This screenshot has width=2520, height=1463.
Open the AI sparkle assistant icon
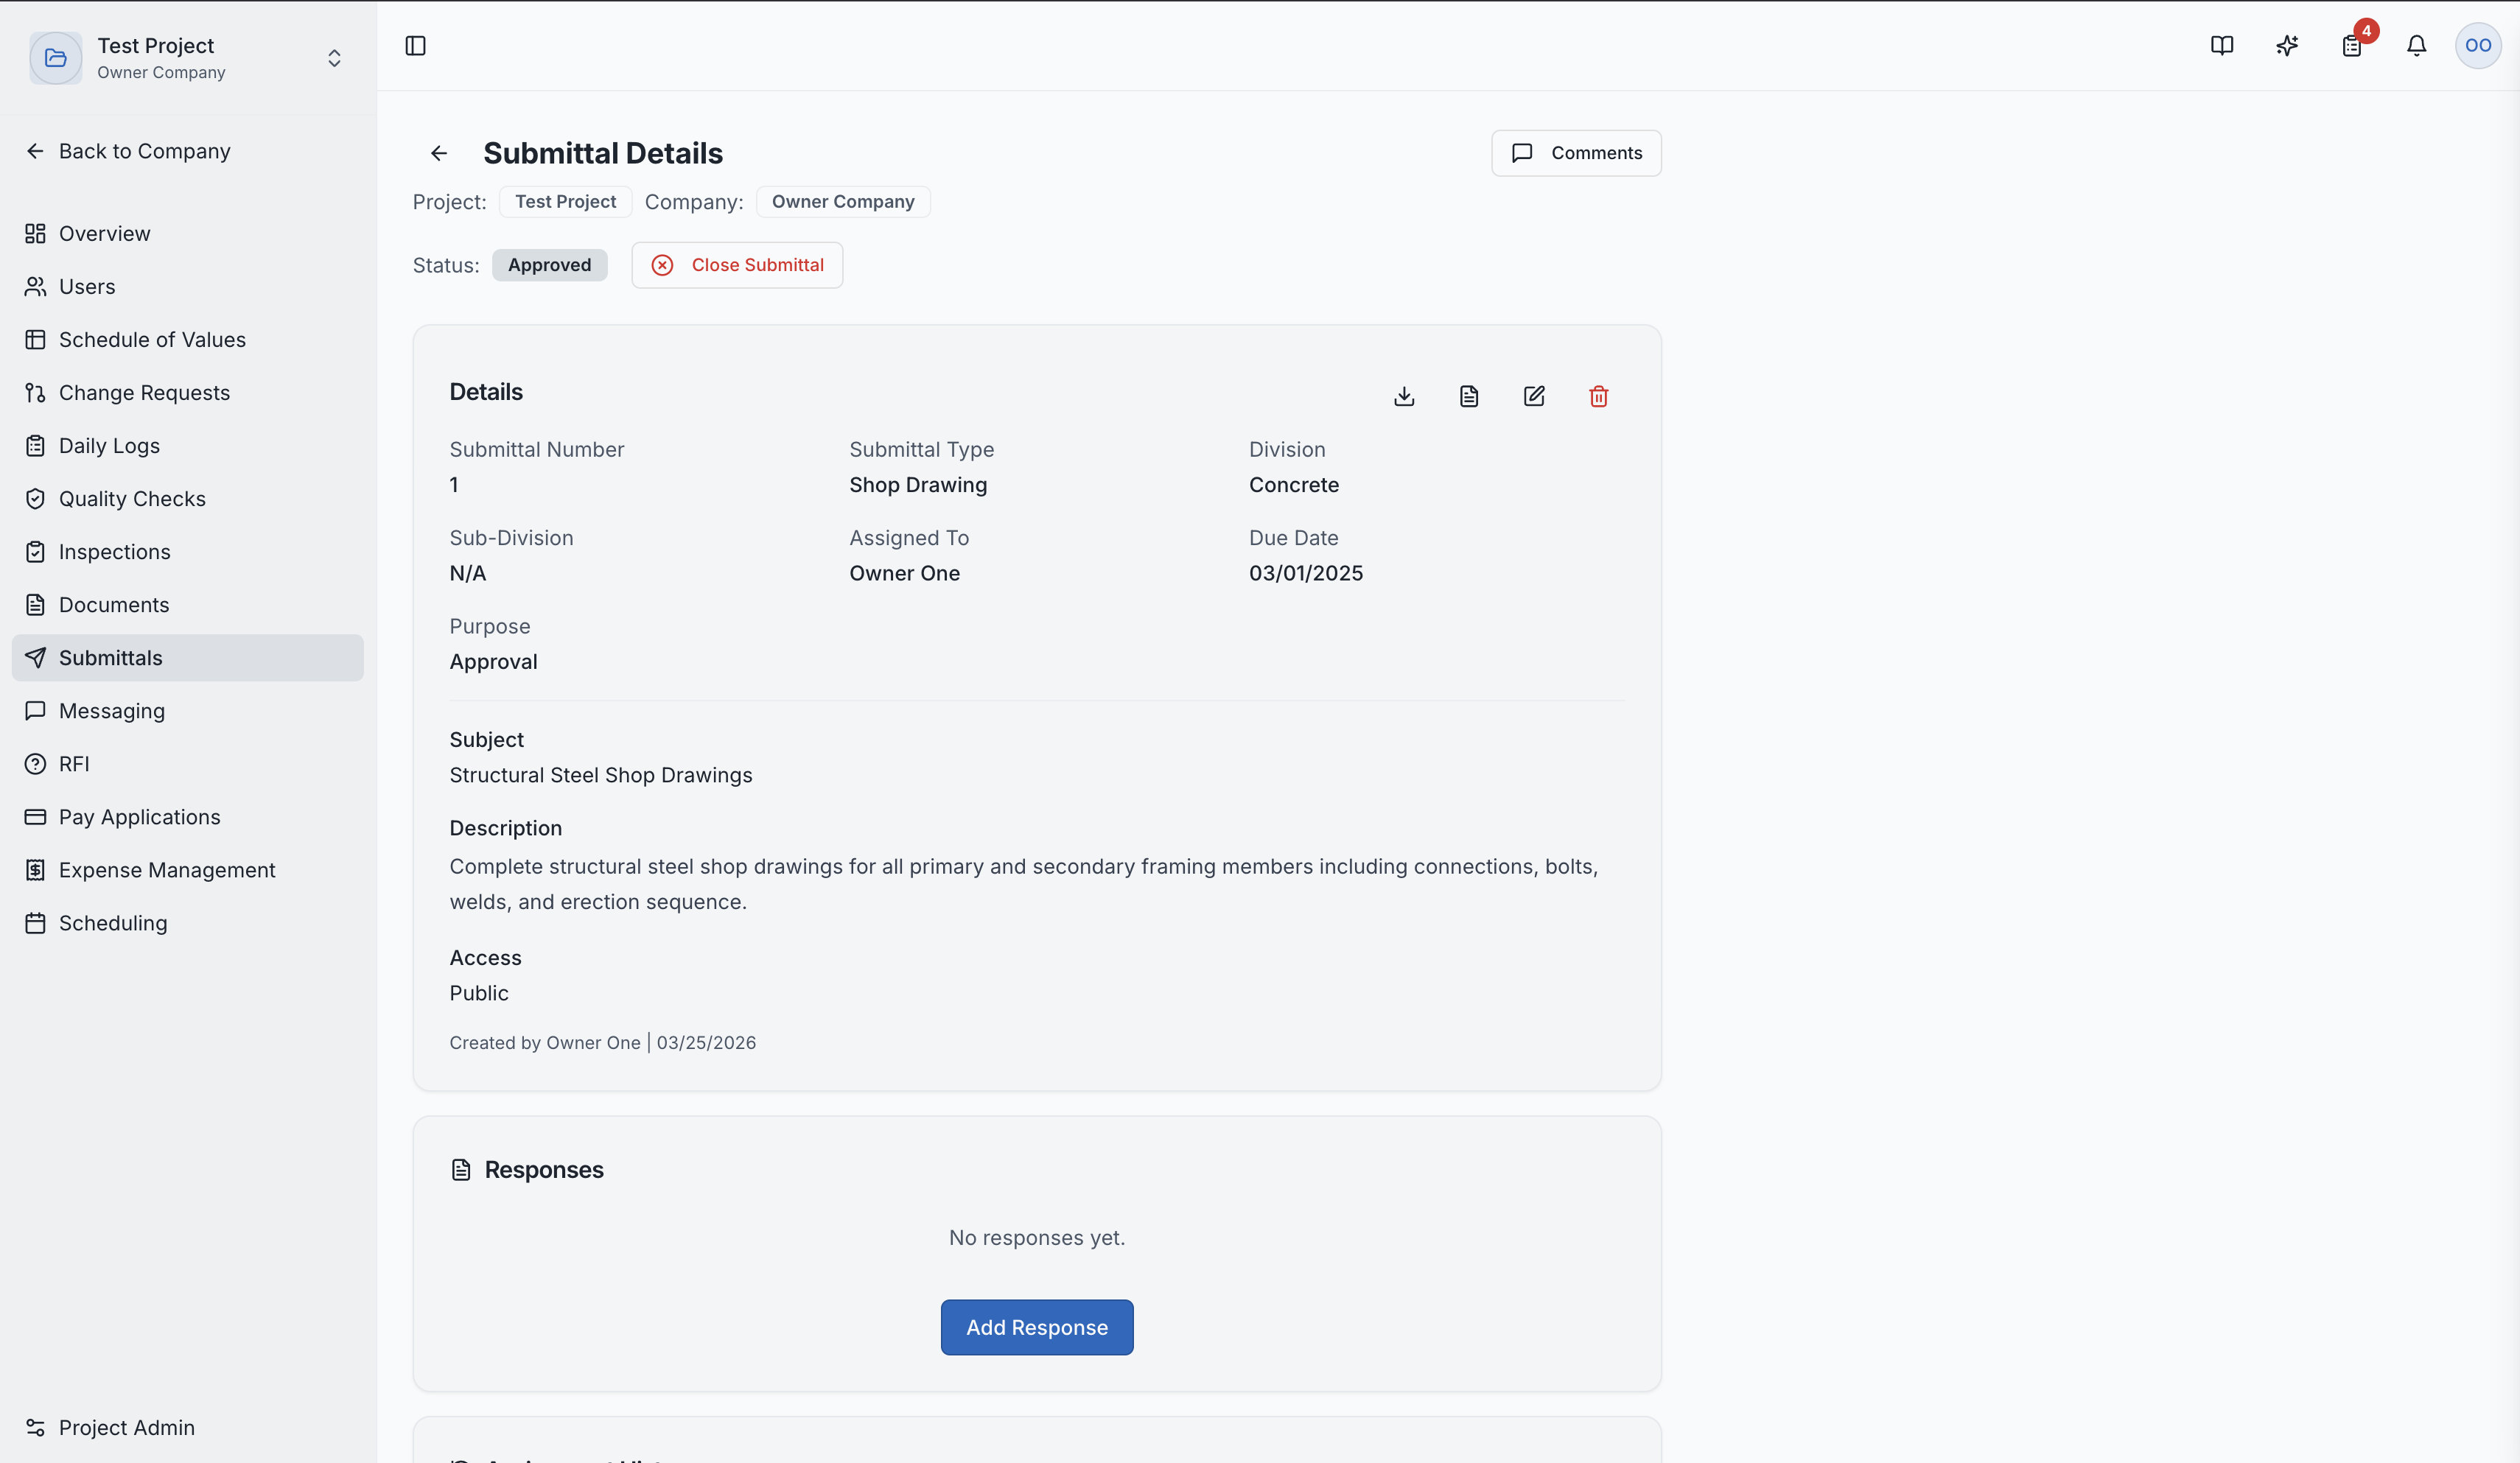(2286, 46)
